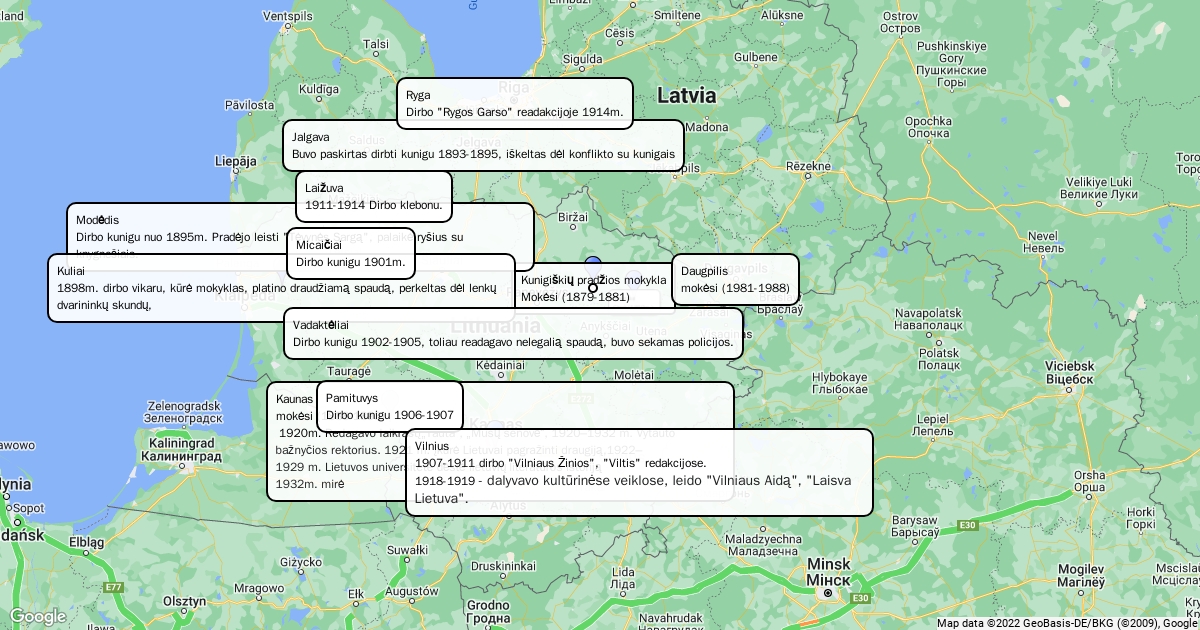
Task: Click the Pushkinskiye Gory label
Action: [951, 65]
